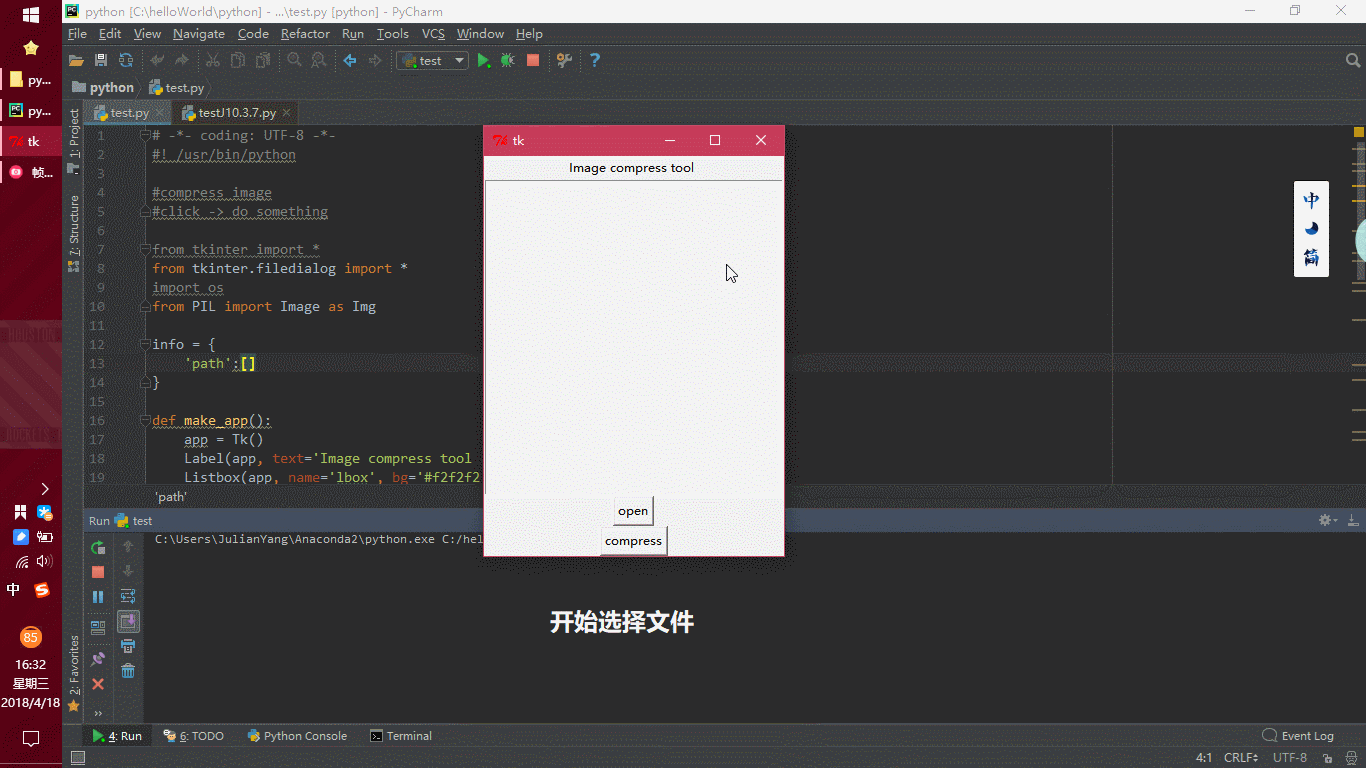Viewport: 1366px width, 768px height.
Task: Start debugging with the bug icon
Action: [x=507, y=60]
